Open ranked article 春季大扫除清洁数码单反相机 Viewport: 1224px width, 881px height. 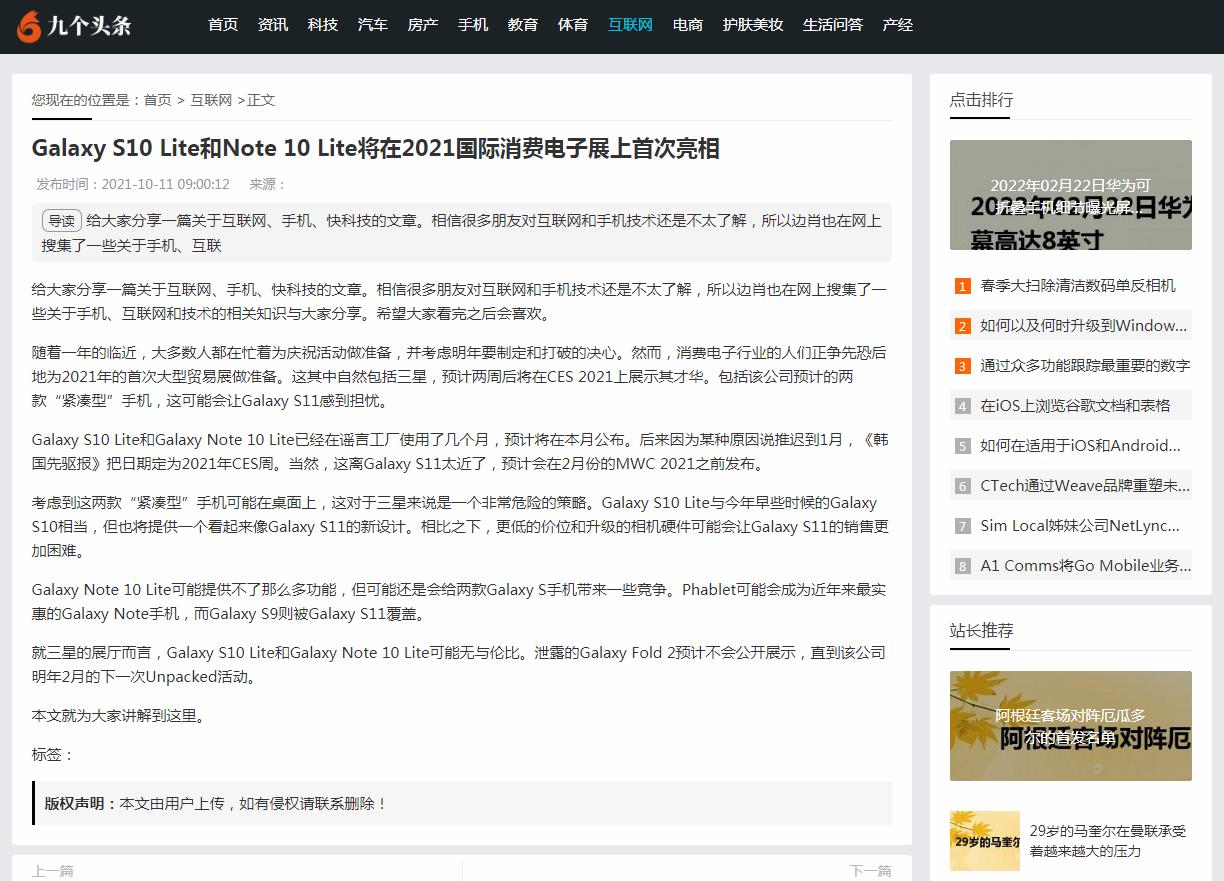click(x=1078, y=285)
